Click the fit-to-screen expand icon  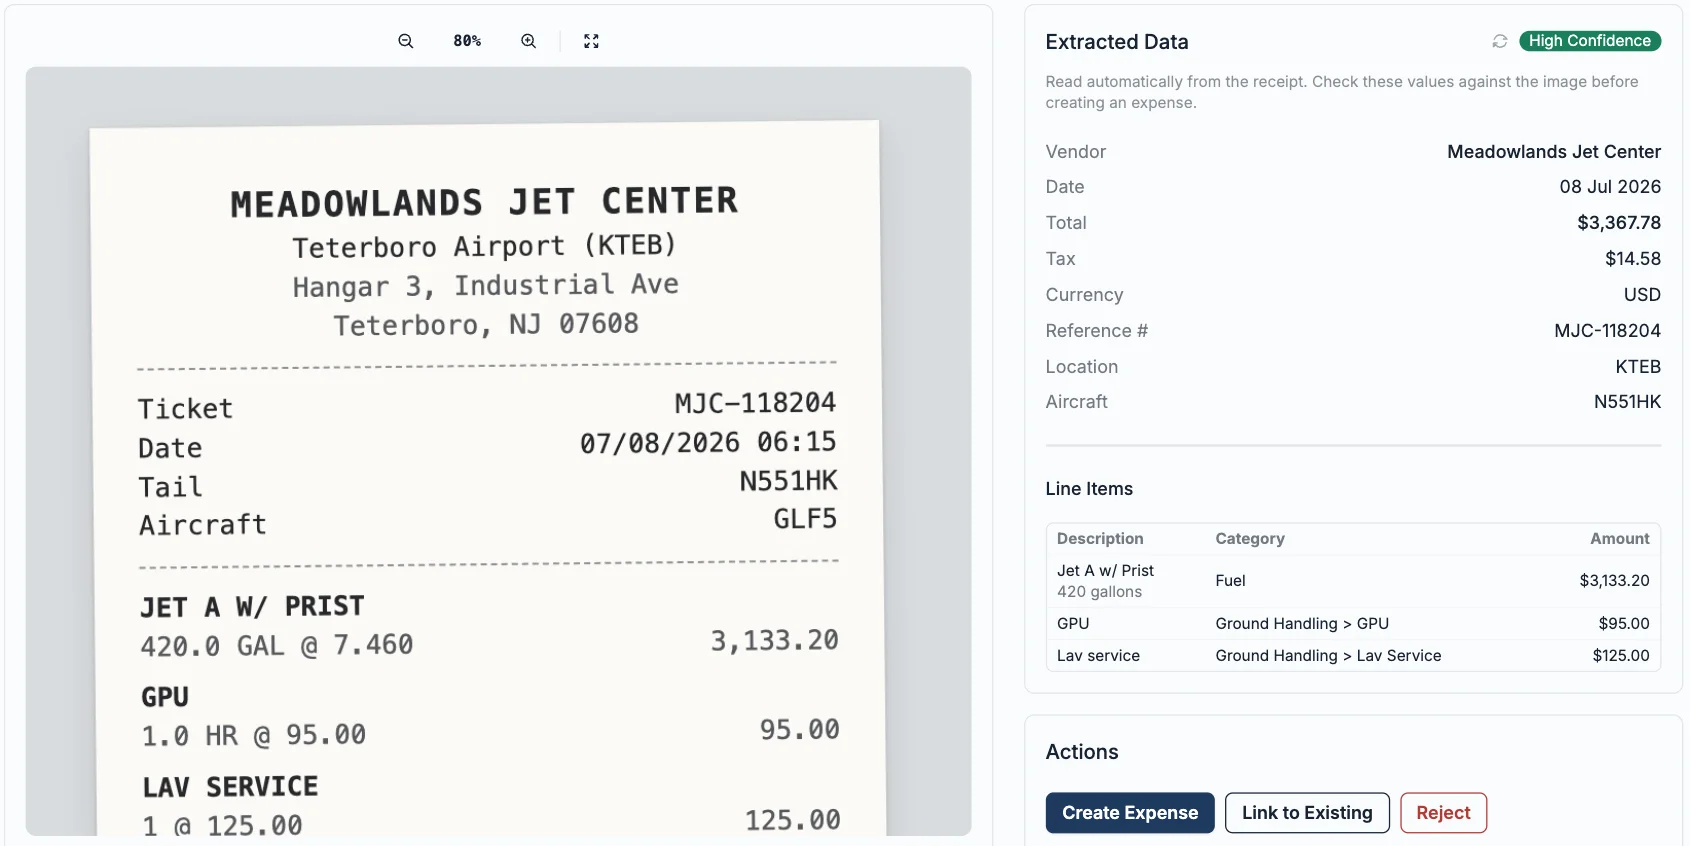click(591, 41)
